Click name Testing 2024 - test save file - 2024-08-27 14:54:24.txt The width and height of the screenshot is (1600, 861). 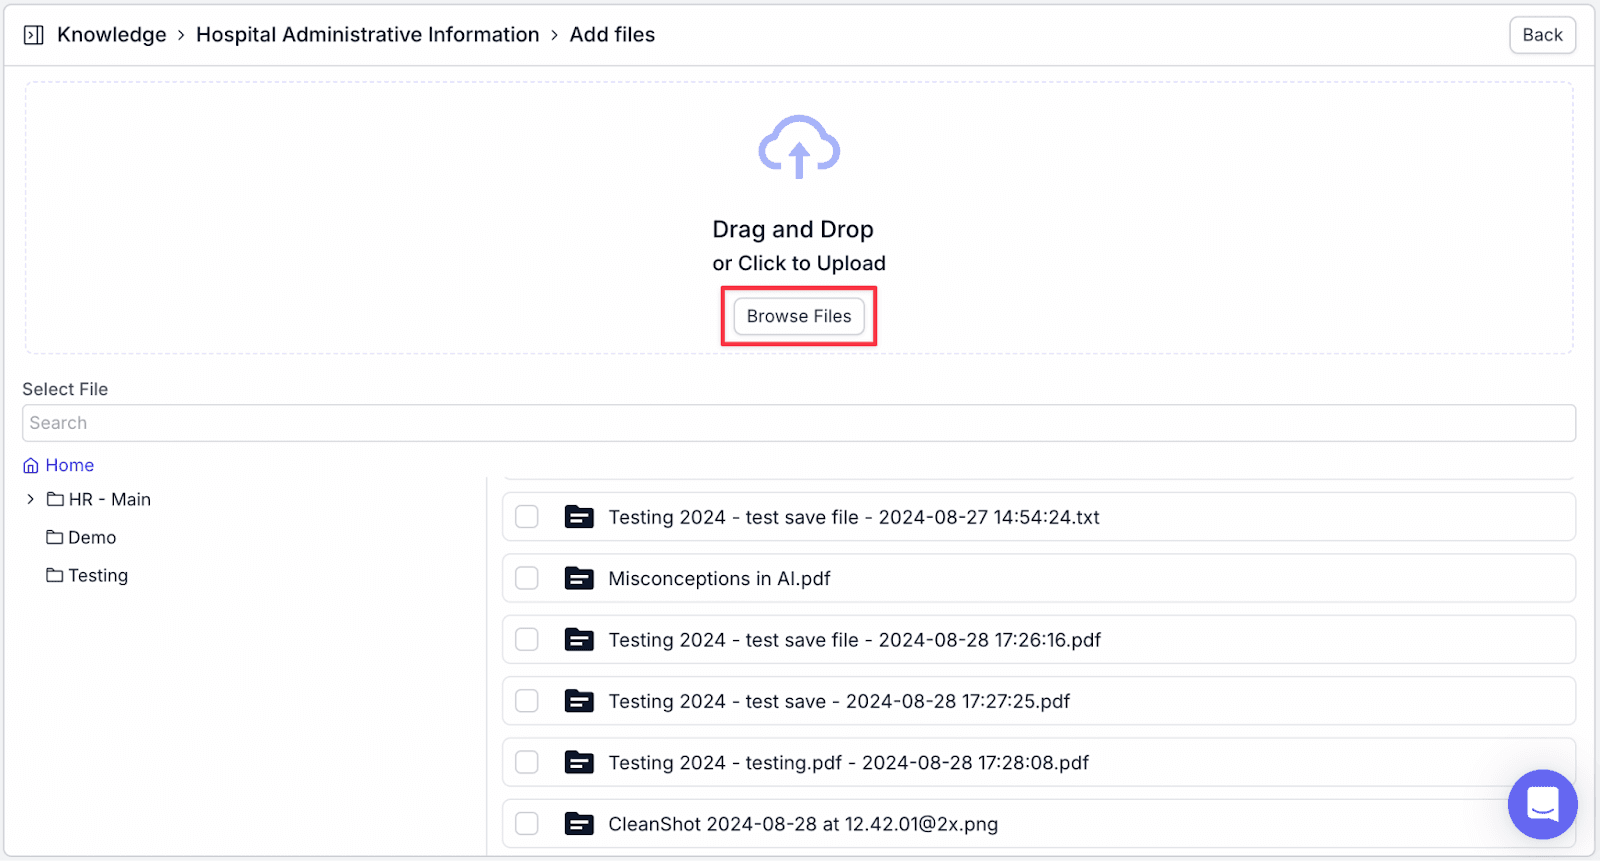pos(854,517)
